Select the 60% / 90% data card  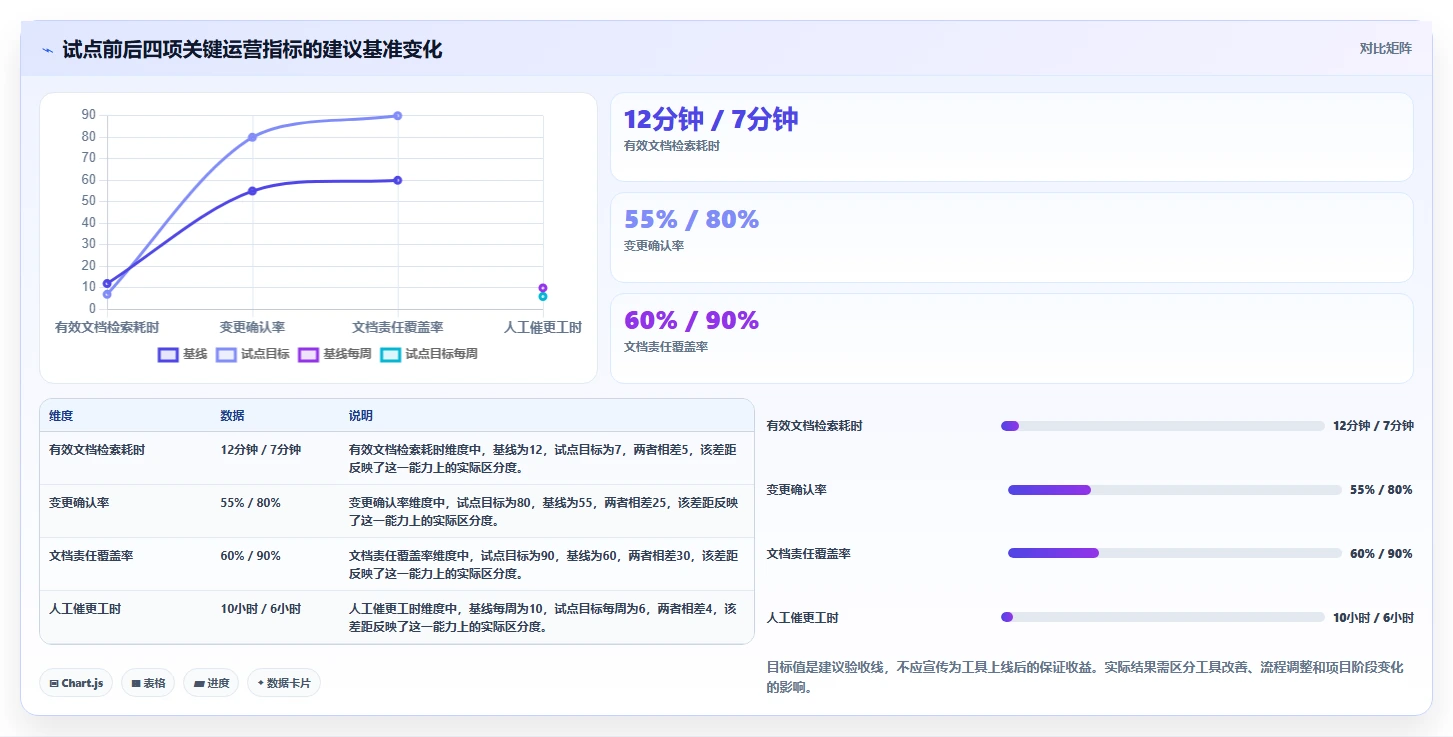[x=1011, y=338]
